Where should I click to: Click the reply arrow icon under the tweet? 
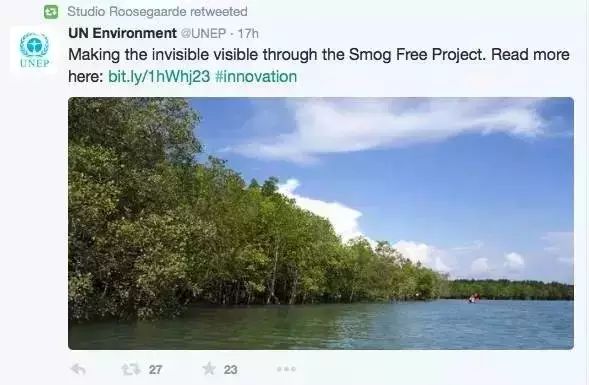(x=78, y=369)
